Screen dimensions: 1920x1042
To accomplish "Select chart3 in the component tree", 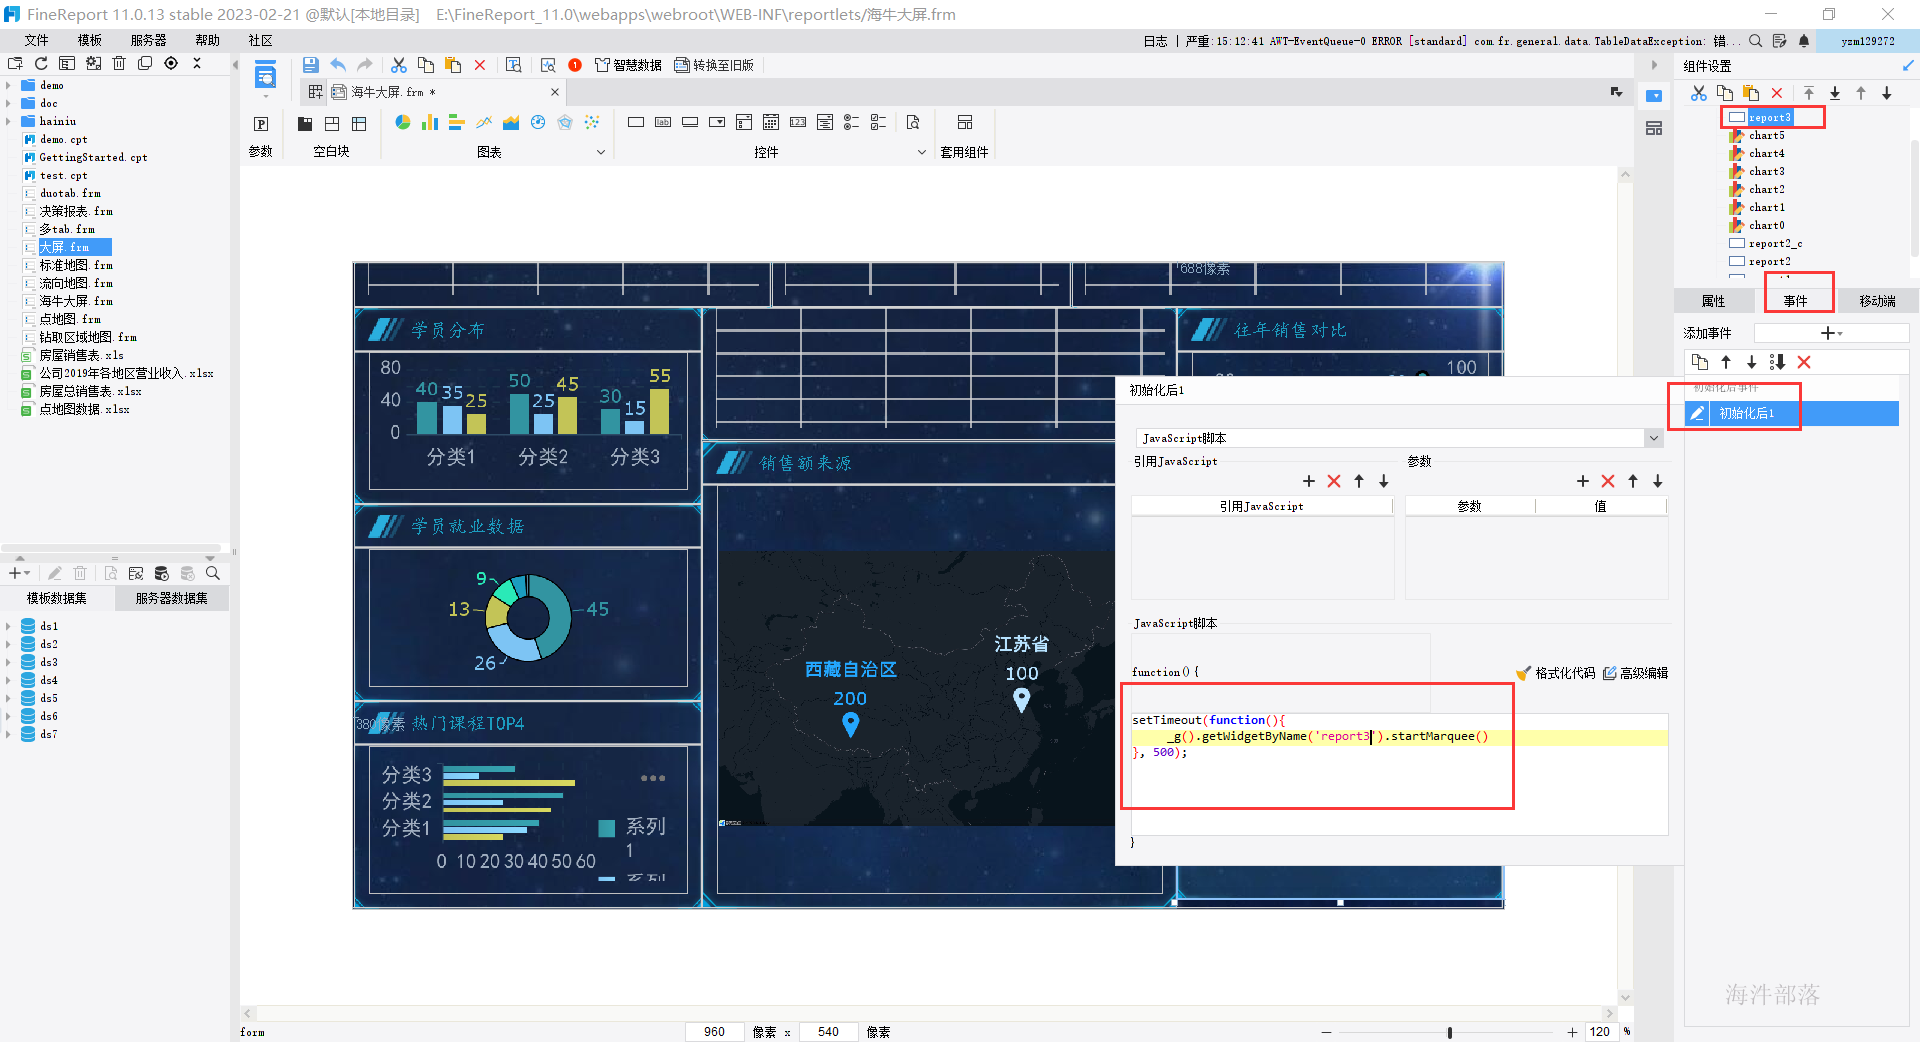I will 1766,171.
